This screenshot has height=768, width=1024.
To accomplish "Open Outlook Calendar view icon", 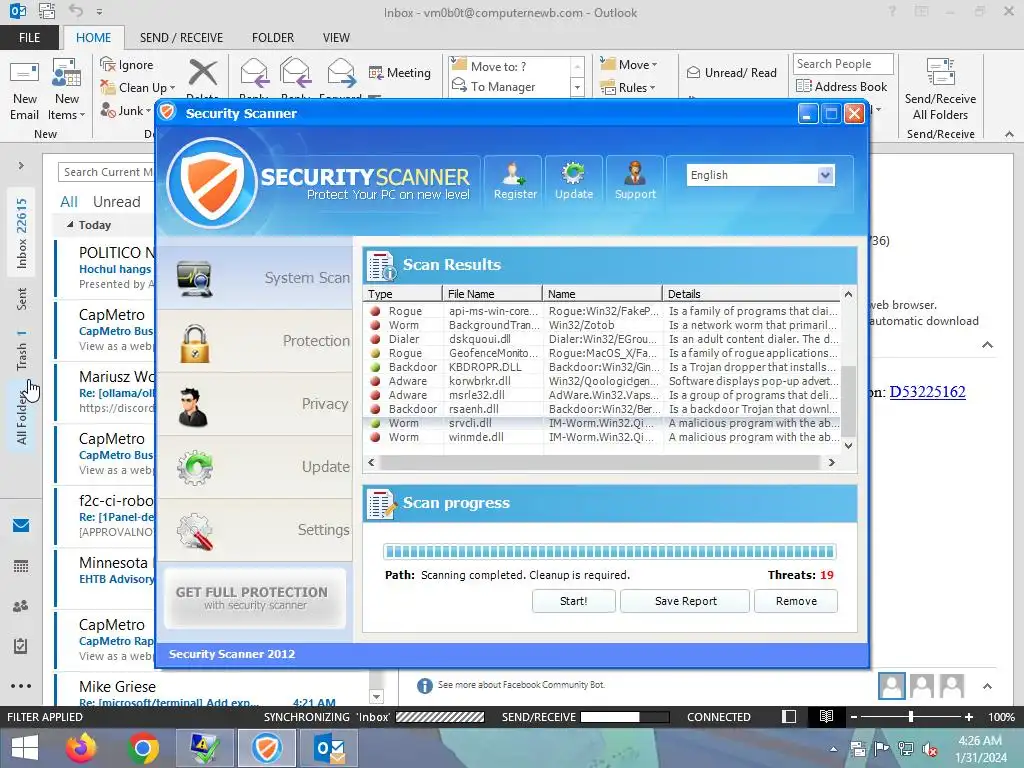I will point(21,566).
